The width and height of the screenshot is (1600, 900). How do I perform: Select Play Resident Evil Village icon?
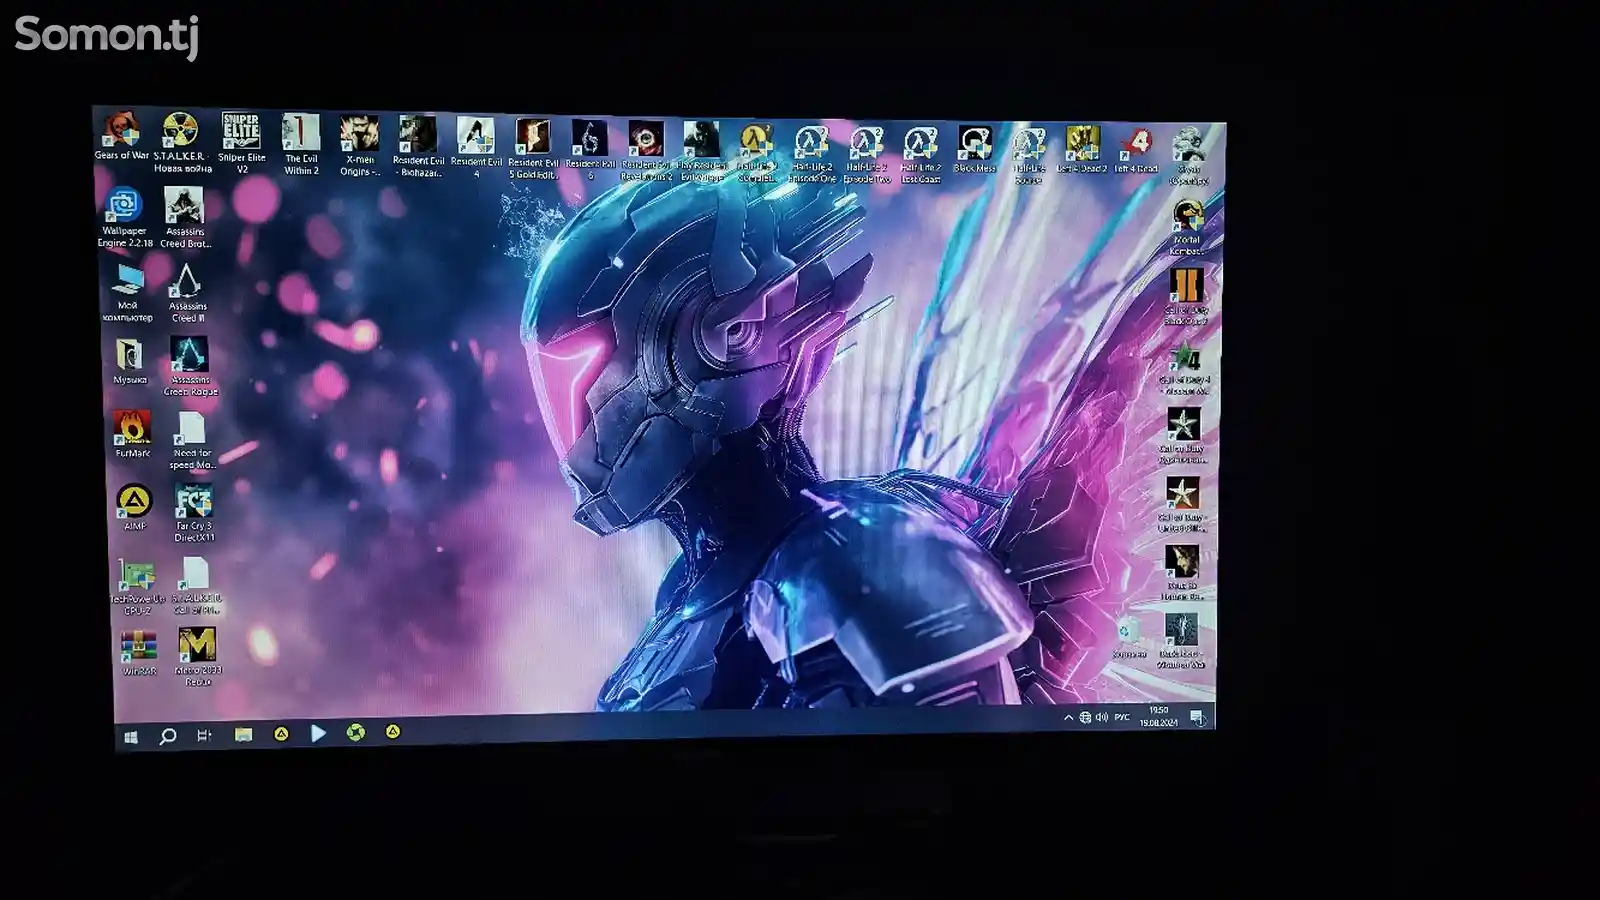pyautogui.click(x=702, y=152)
